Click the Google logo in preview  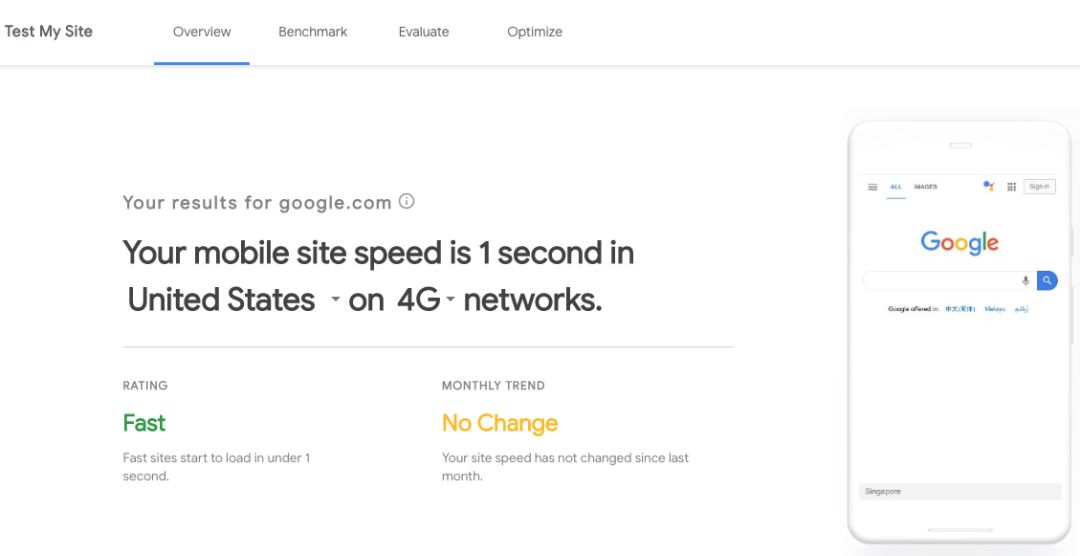pos(959,243)
